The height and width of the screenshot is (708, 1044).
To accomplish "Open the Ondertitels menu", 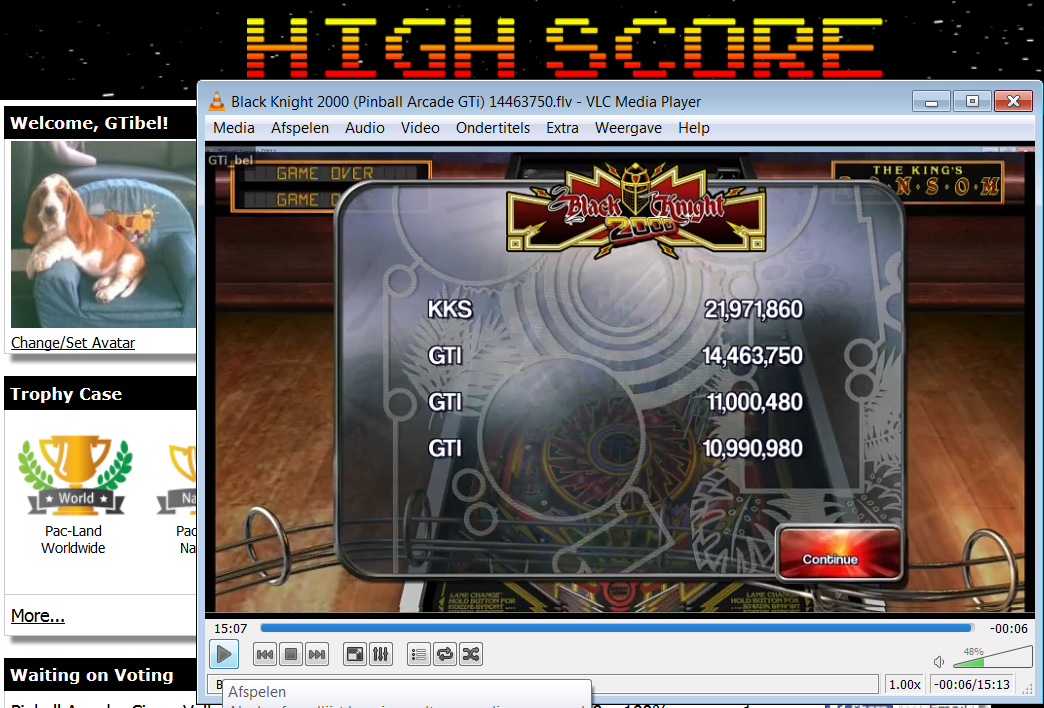I will [x=493, y=128].
